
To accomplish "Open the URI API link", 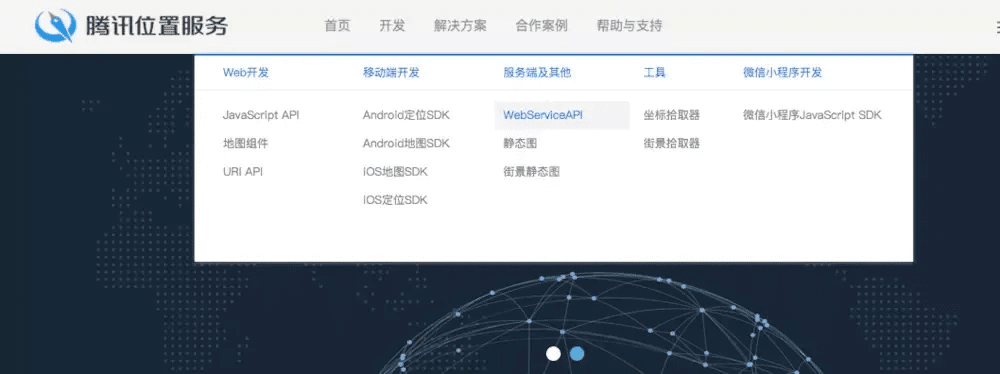I will [243, 172].
